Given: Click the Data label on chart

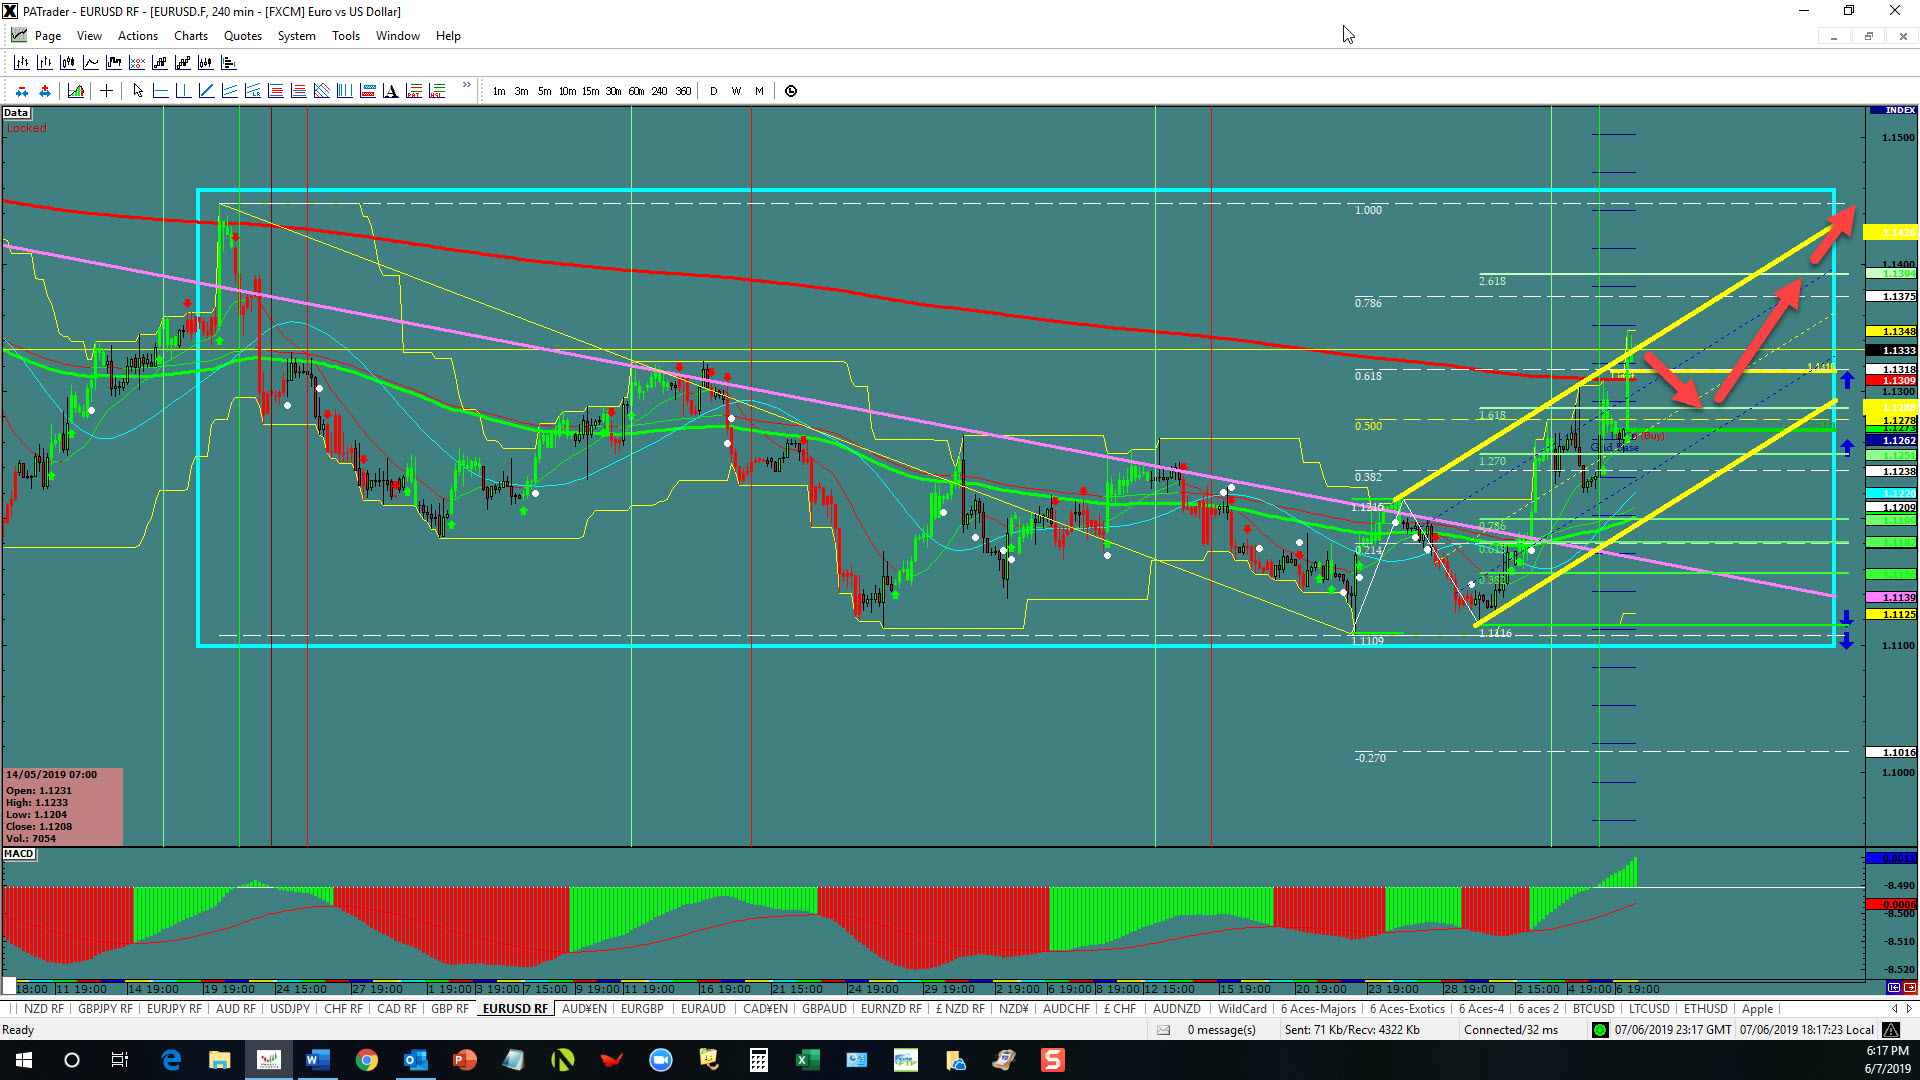Looking at the screenshot, I should 16,113.
